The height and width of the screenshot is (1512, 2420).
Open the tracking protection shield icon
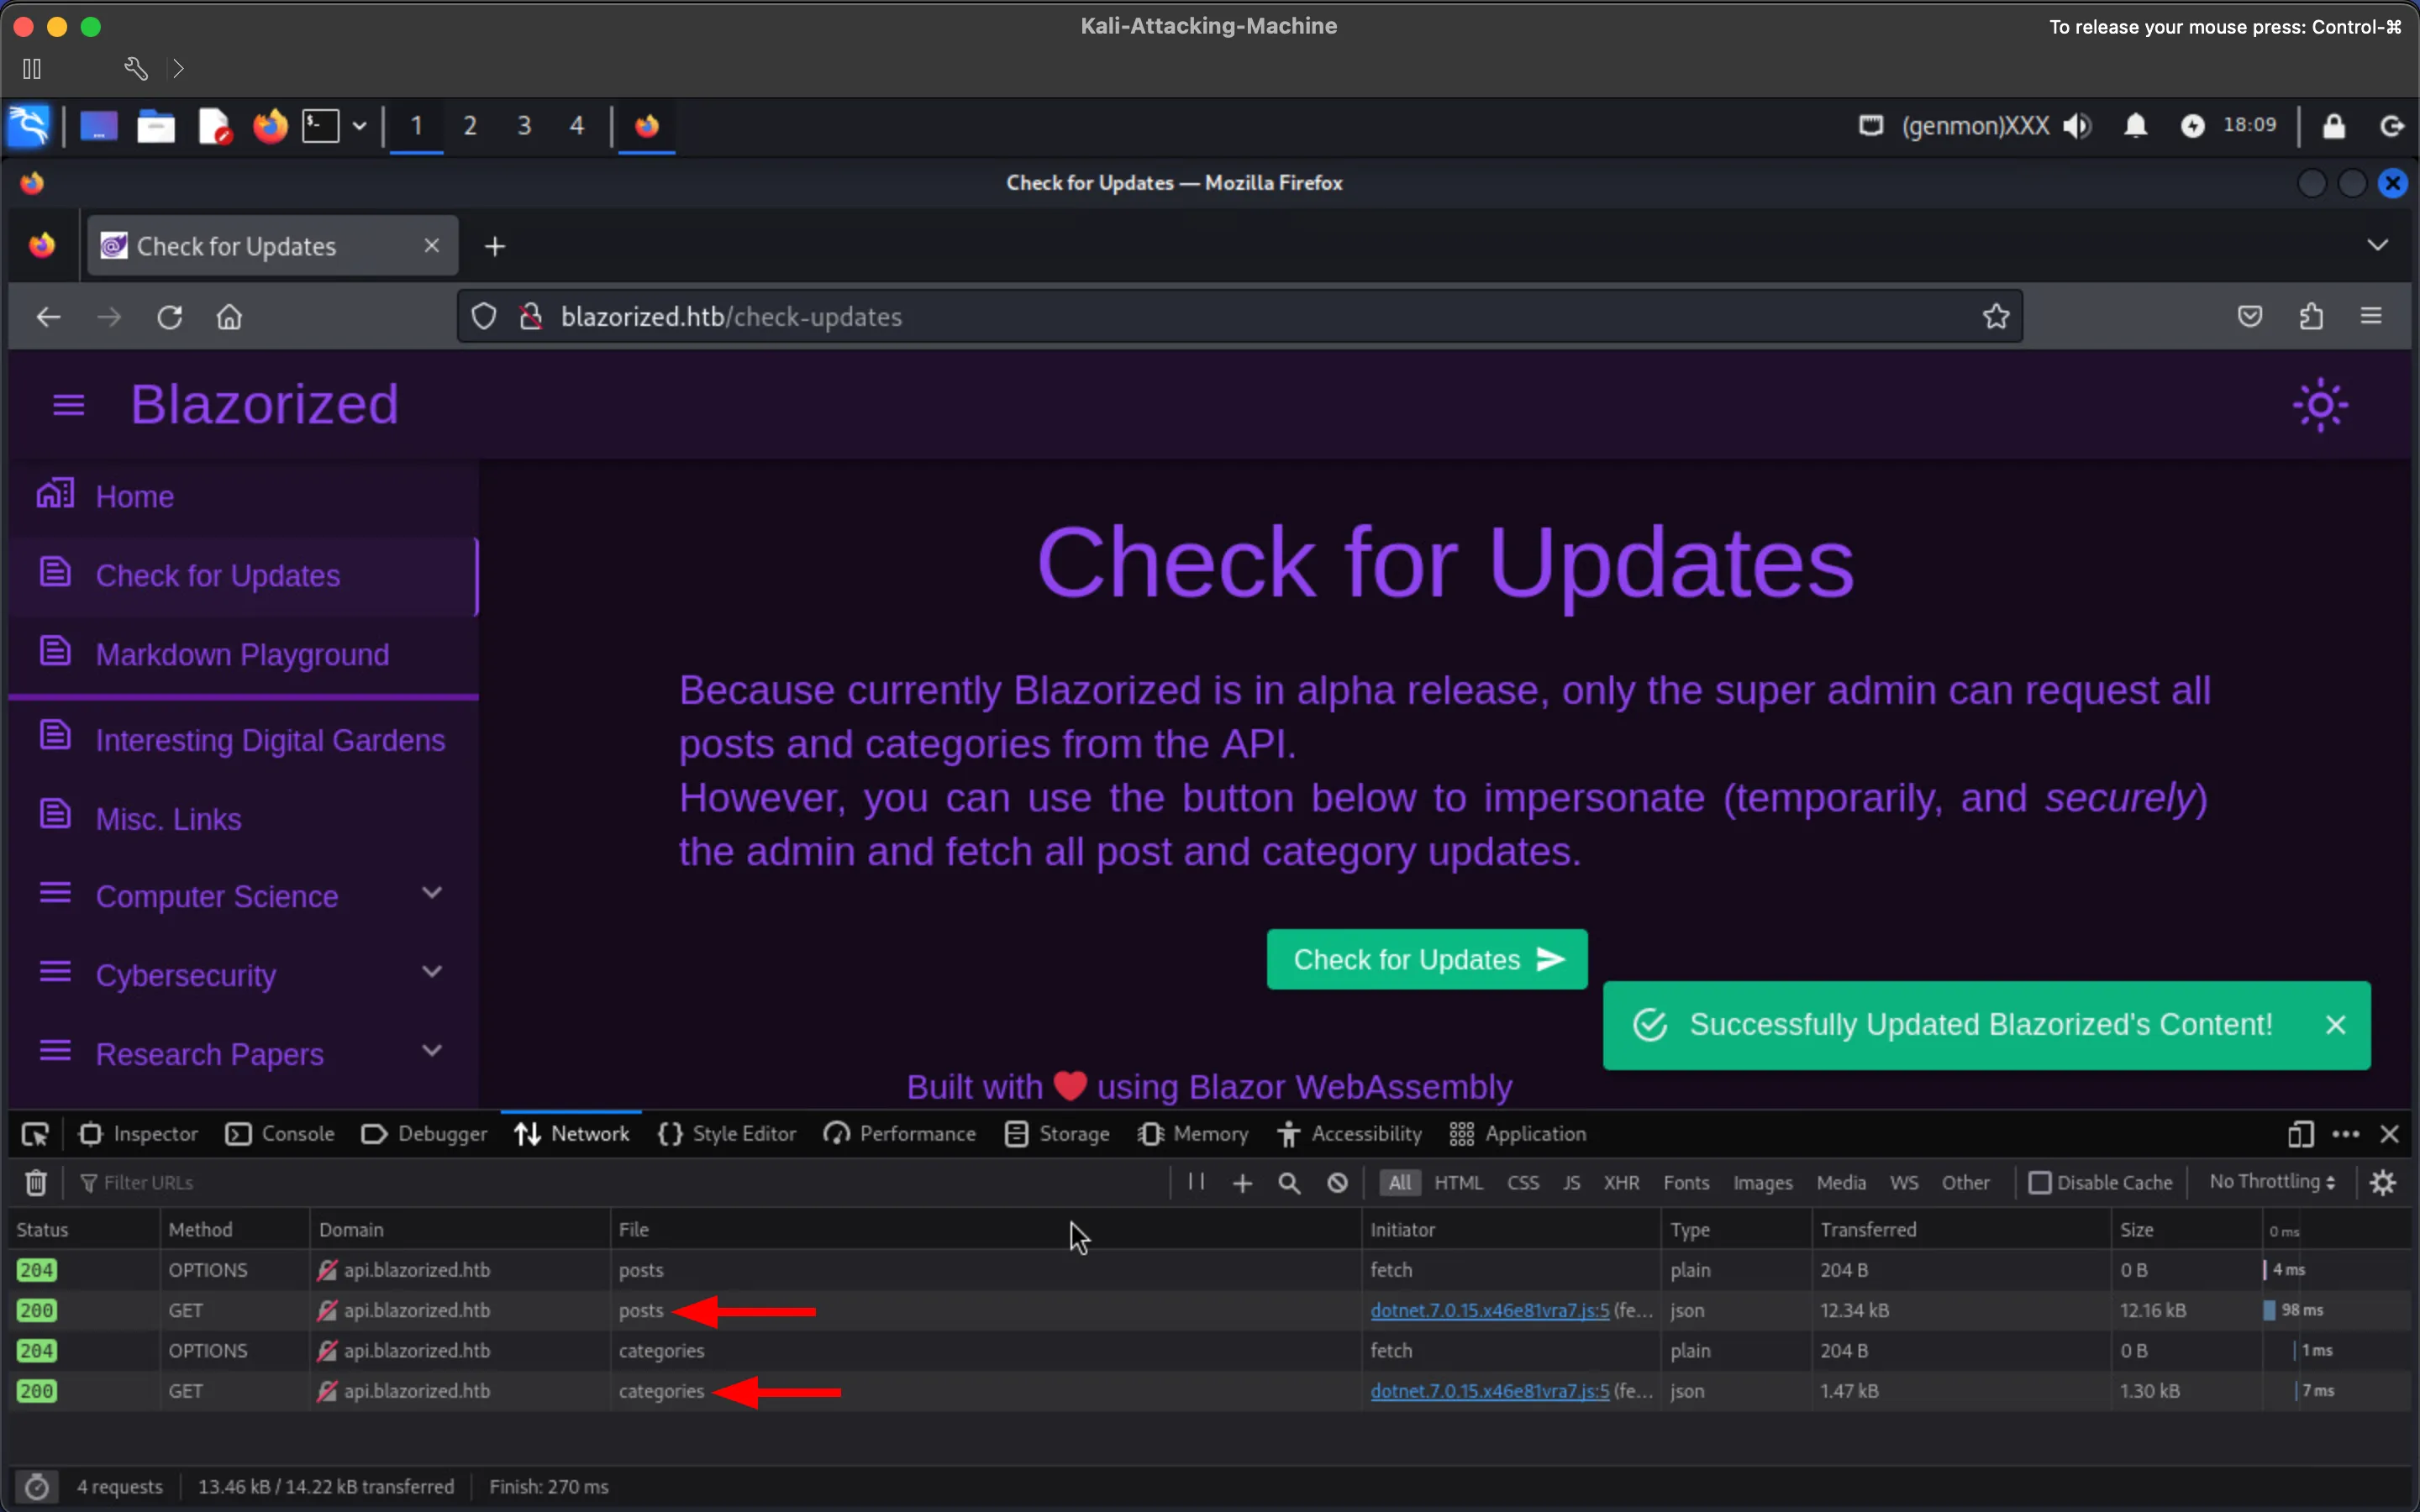click(484, 316)
